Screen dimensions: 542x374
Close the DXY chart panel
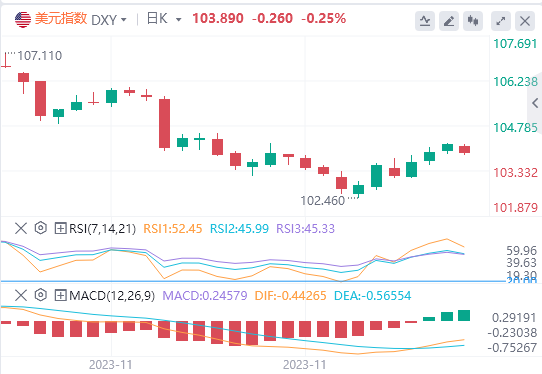[x=525, y=21]
